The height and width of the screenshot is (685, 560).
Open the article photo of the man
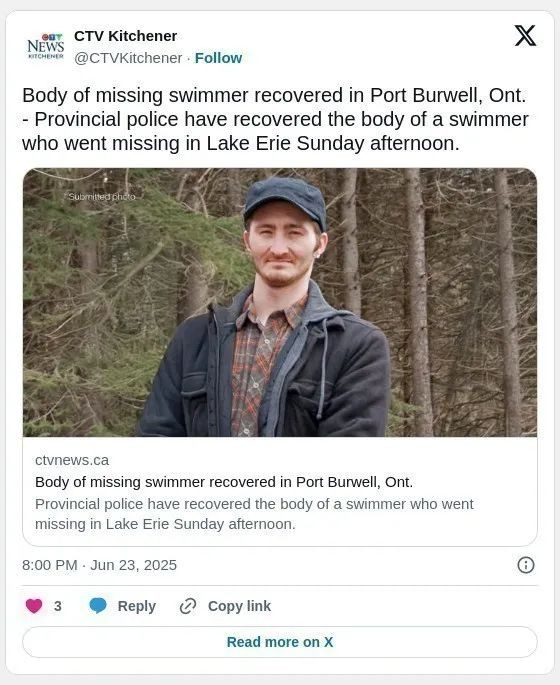280,302
